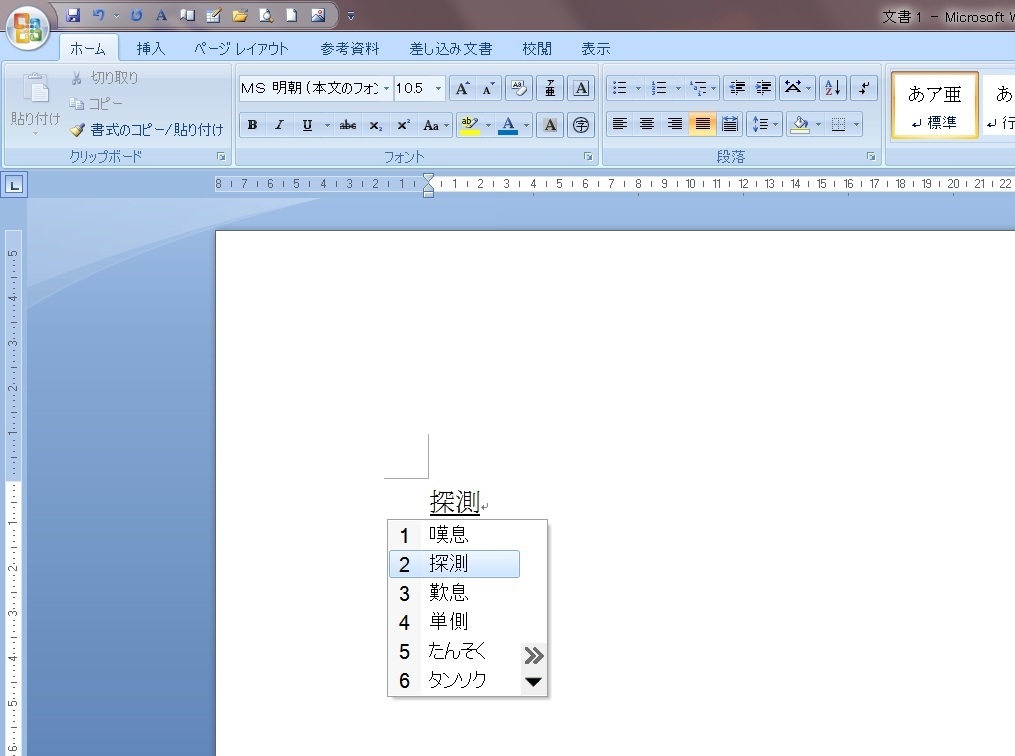The height and width of the screenshot is (756, 1015).
Task: Apply the 標準 style
Action: pos(934,106)
